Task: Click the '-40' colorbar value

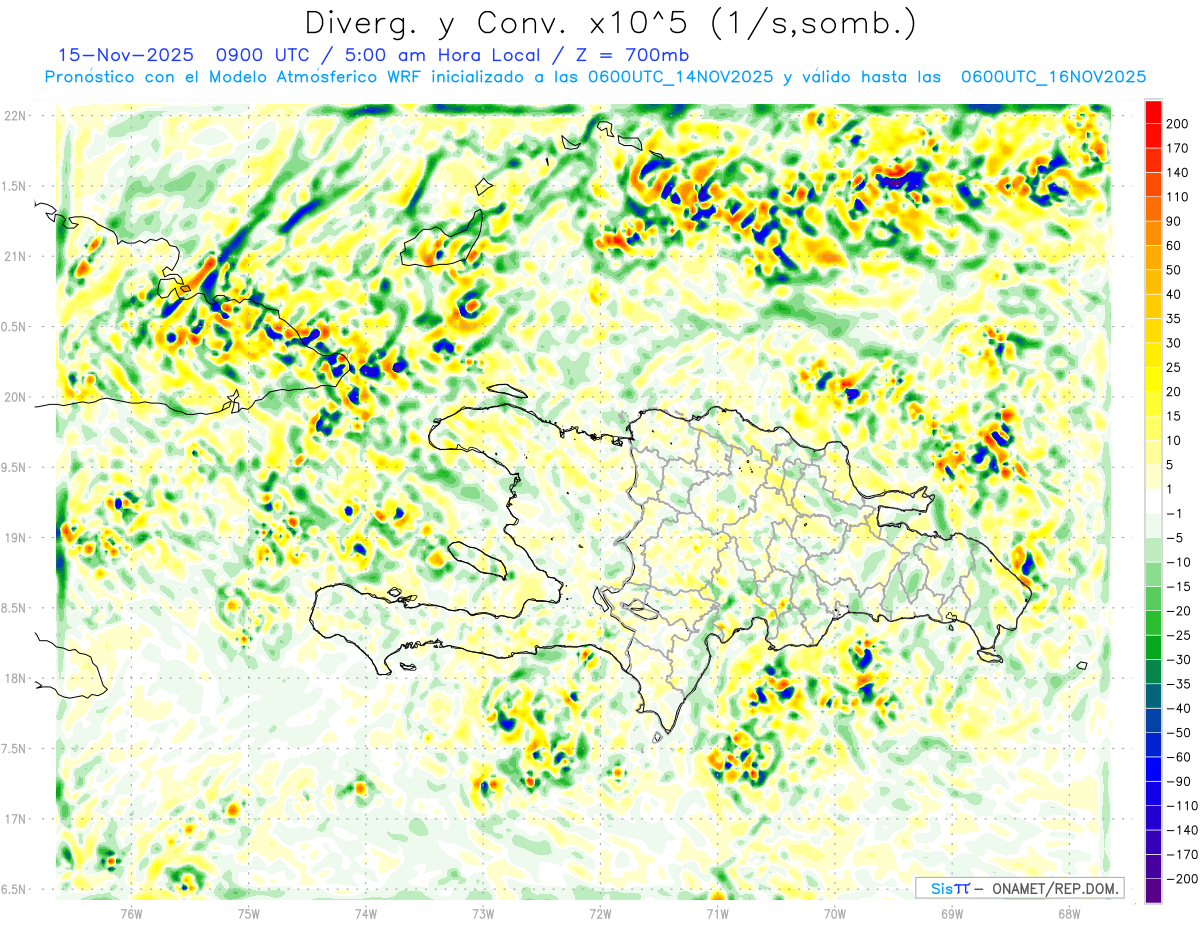Action: 1177,709
